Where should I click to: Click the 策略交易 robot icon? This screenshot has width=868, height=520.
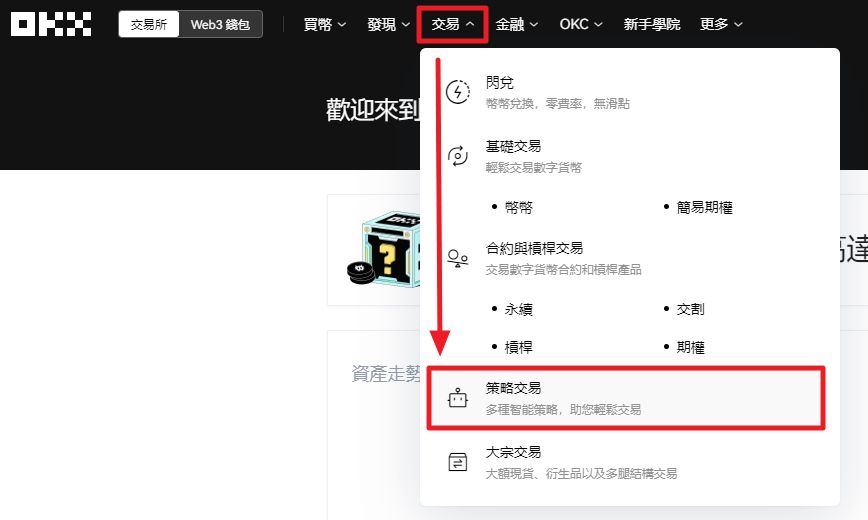457,398
